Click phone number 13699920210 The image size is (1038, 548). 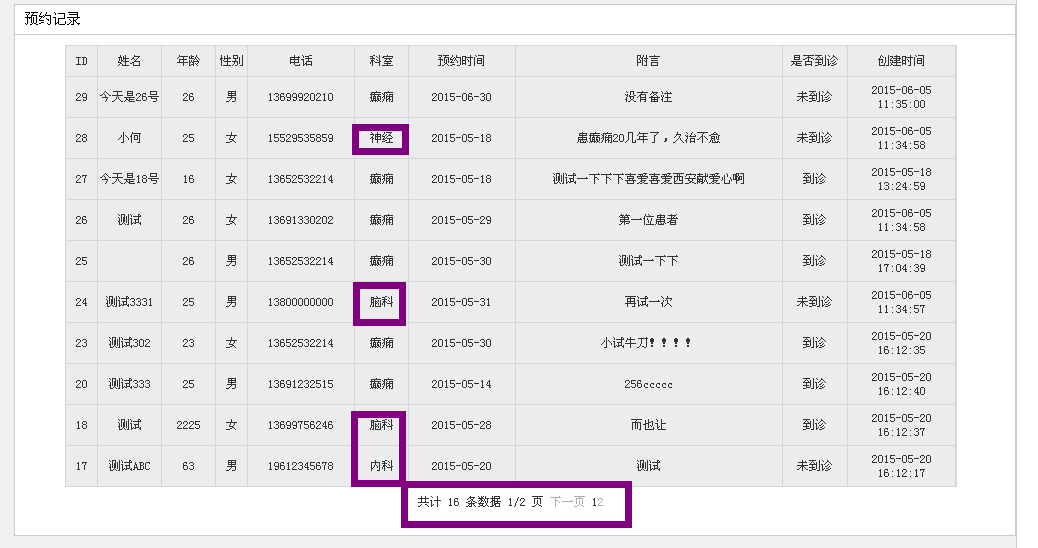point(300,97)
